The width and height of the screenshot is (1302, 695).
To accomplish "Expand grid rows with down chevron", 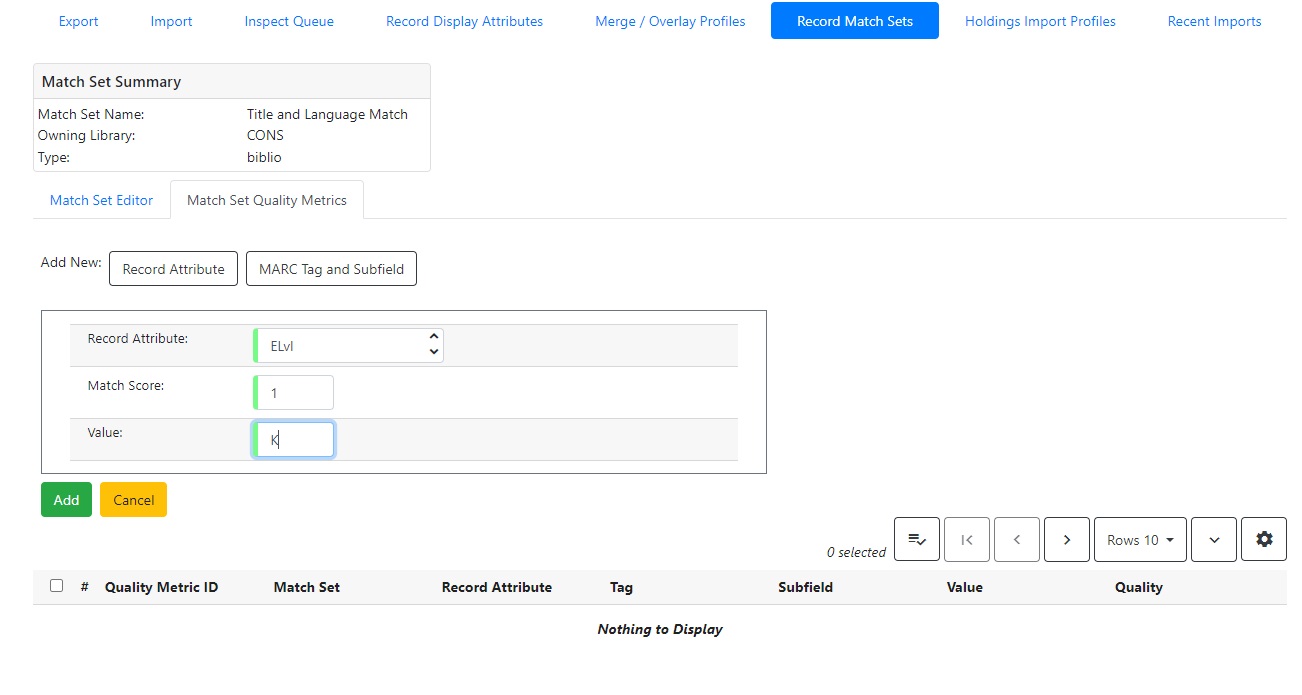I will point(1214,539).
